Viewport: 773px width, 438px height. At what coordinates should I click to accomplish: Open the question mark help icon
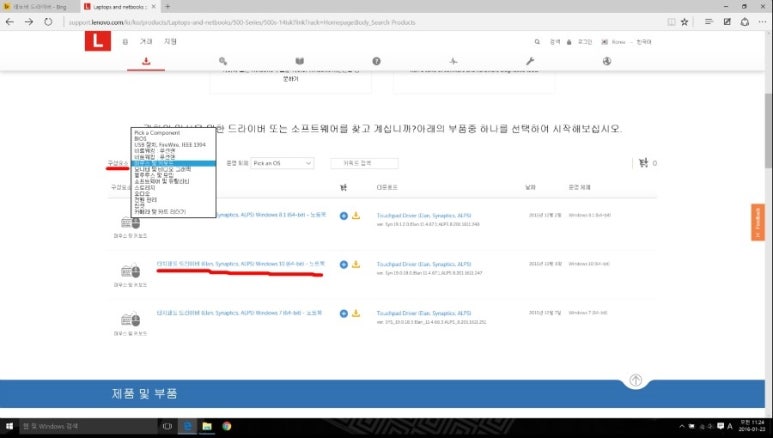(x=376, y=61)
